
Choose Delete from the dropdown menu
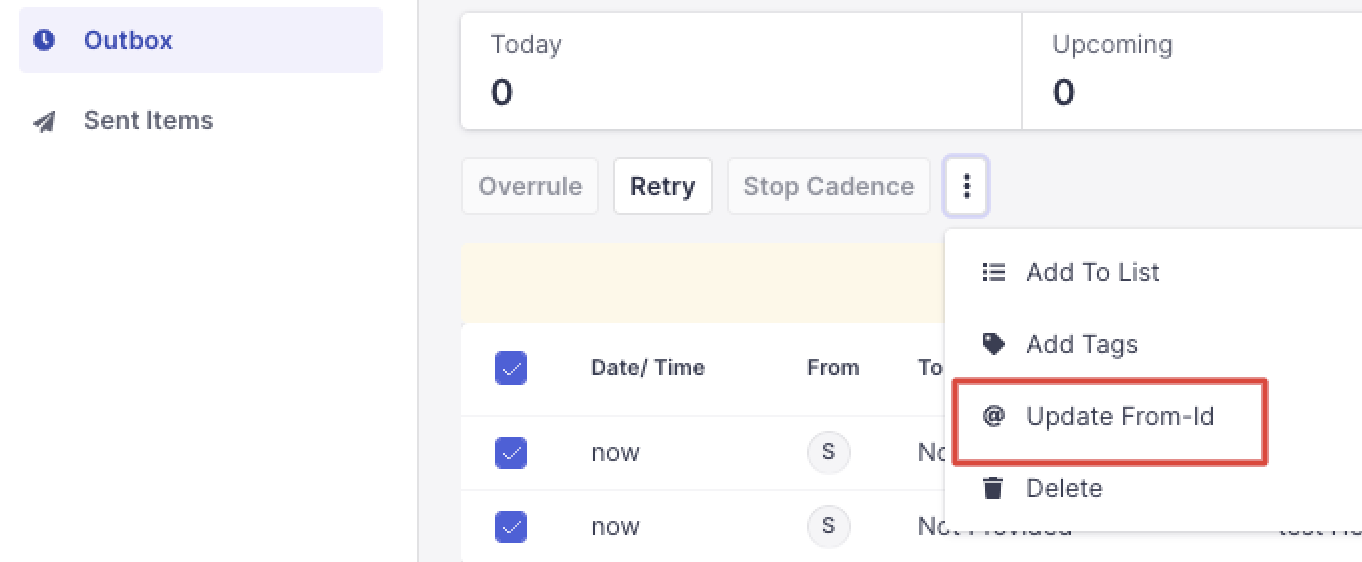coord(1064,488)
